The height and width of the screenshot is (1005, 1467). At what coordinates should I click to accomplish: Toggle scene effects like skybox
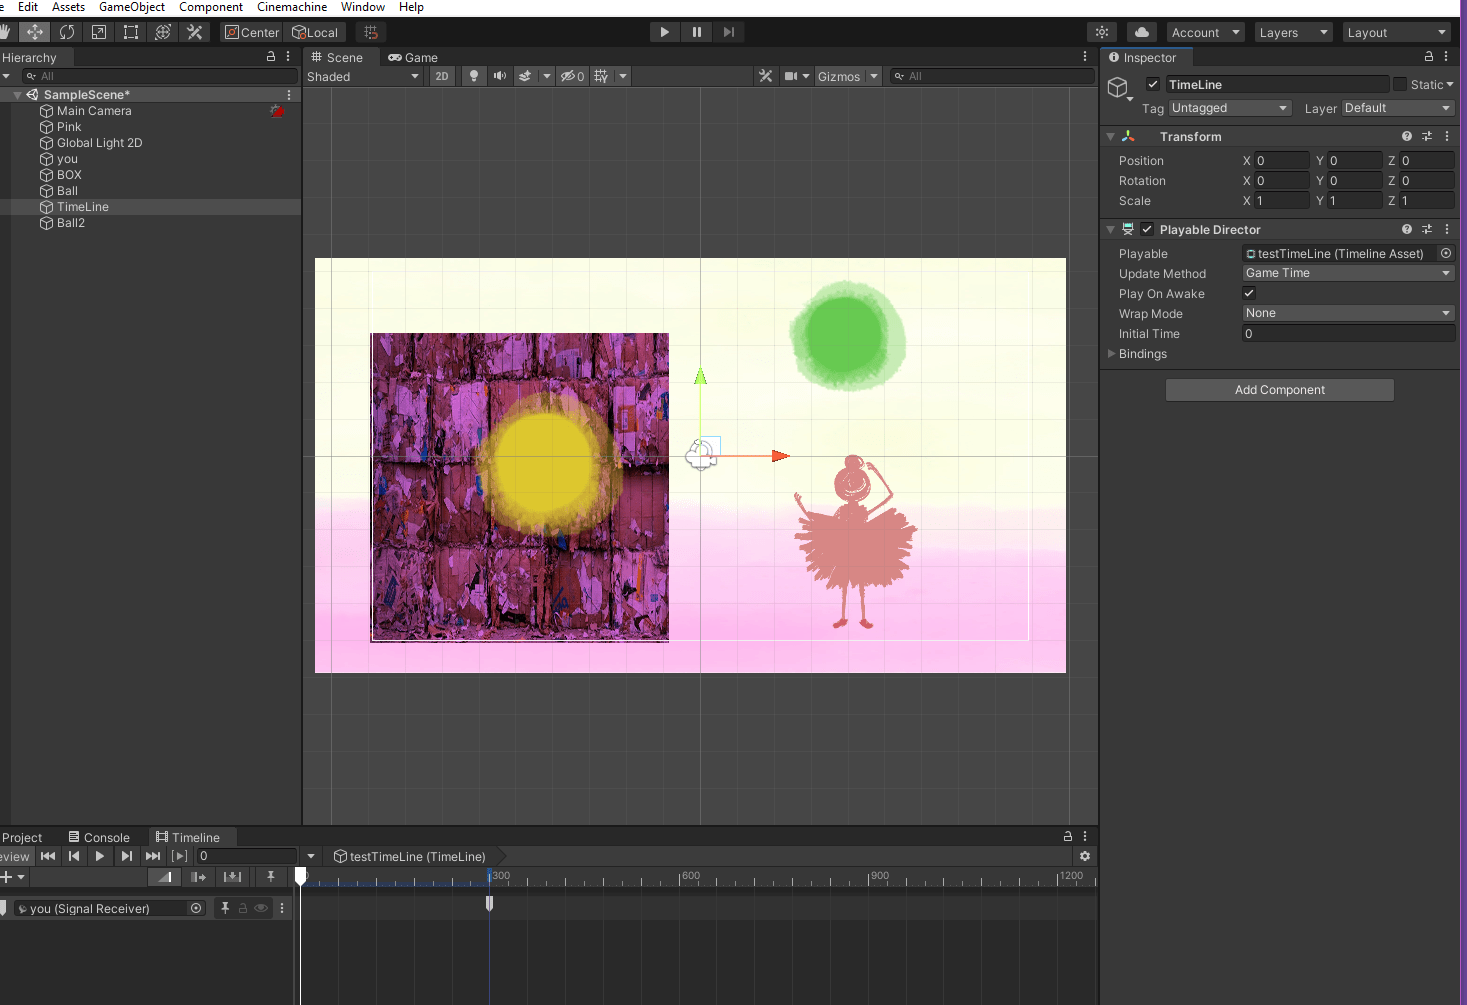(525, 76)
